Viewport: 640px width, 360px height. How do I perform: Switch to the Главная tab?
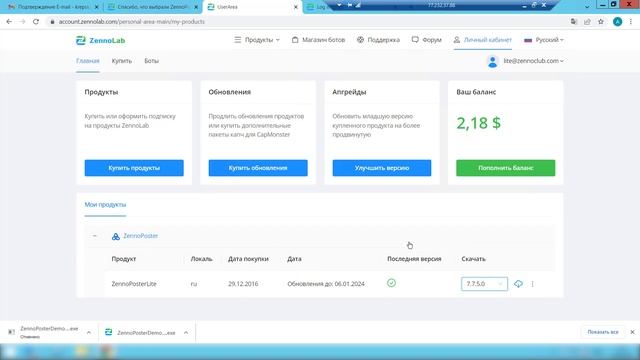(88, 61)
